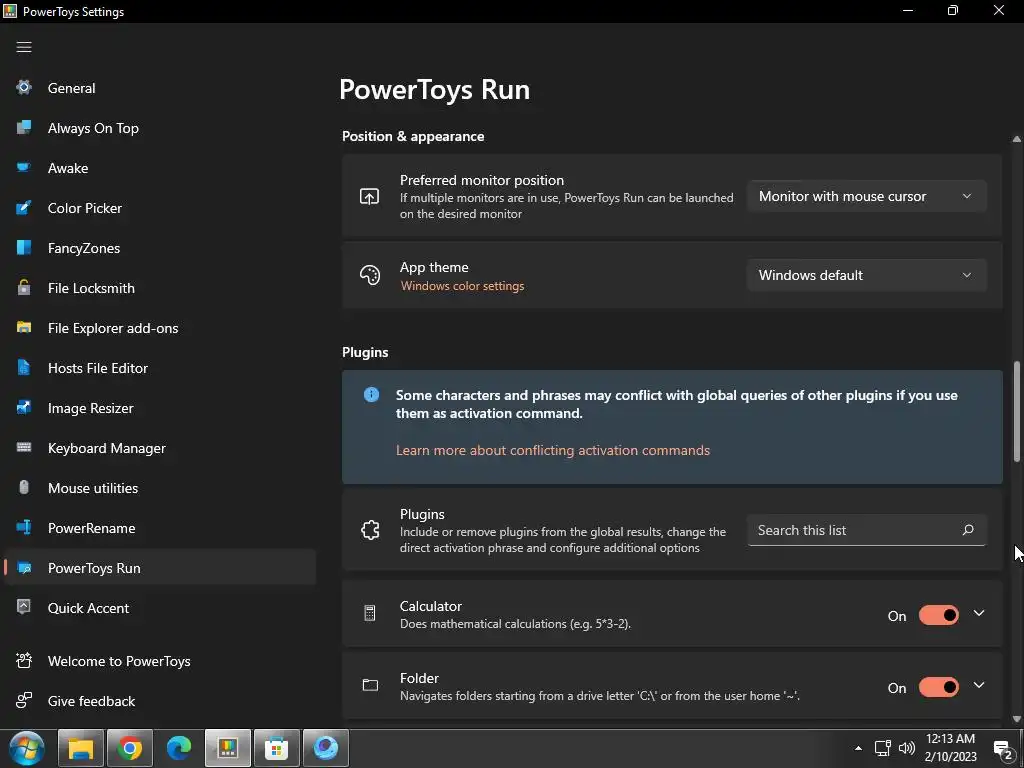The width and height of the screenshot is (1024, 768).
Task: Go to the General settings page
Action: coord(159,88)
